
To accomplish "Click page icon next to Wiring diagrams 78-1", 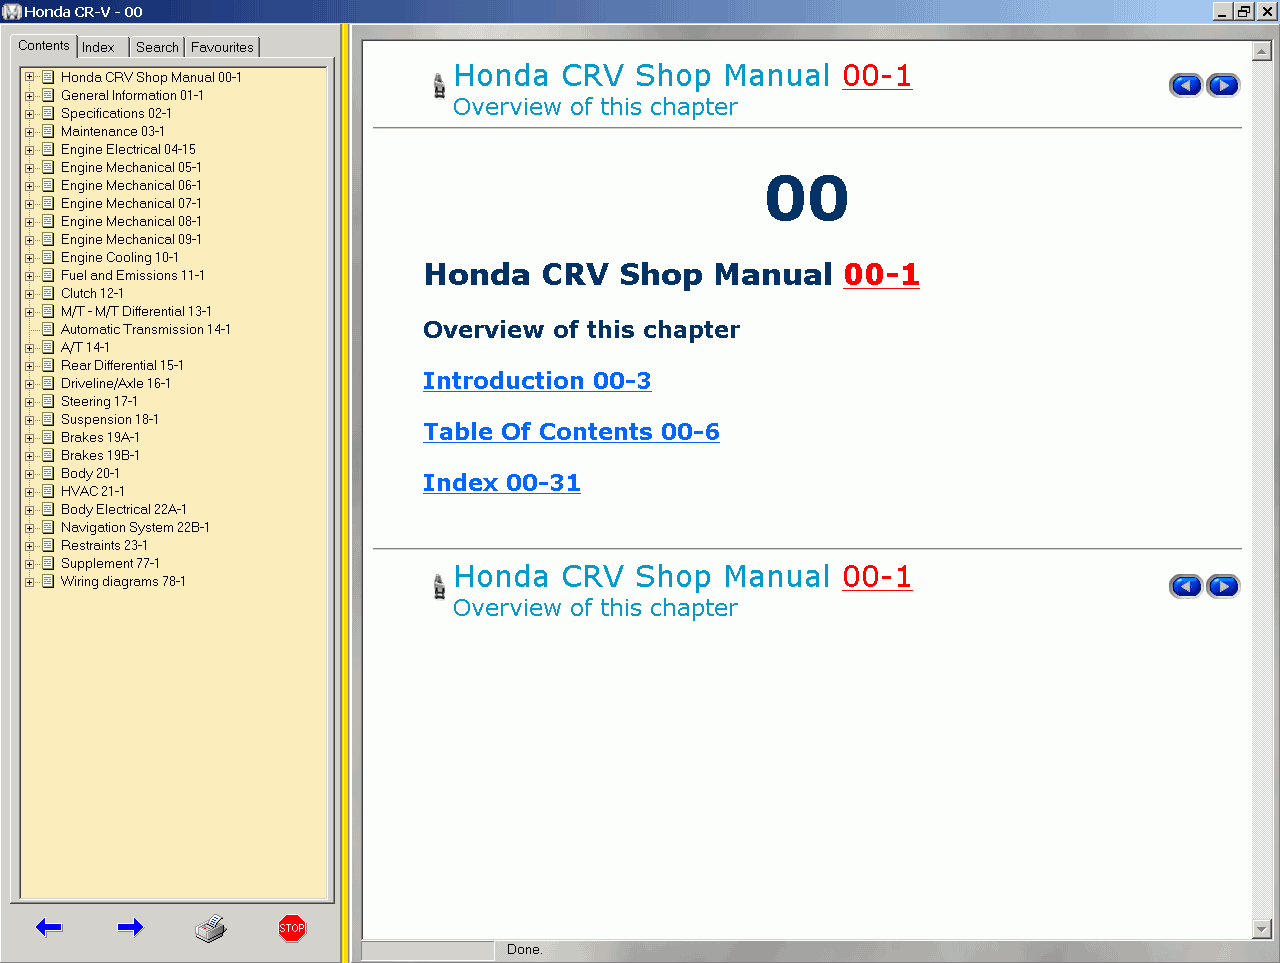I will click(47, 581).
